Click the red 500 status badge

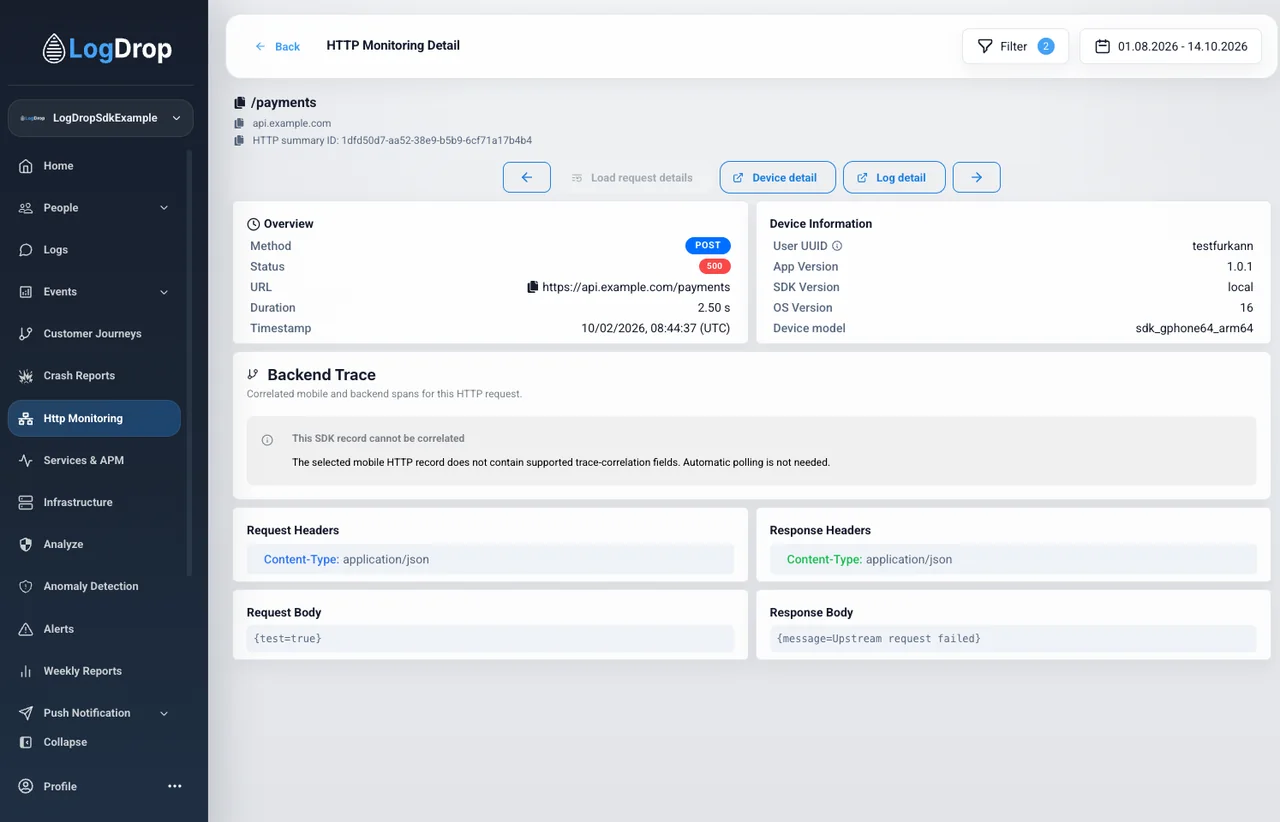[715, 266]
